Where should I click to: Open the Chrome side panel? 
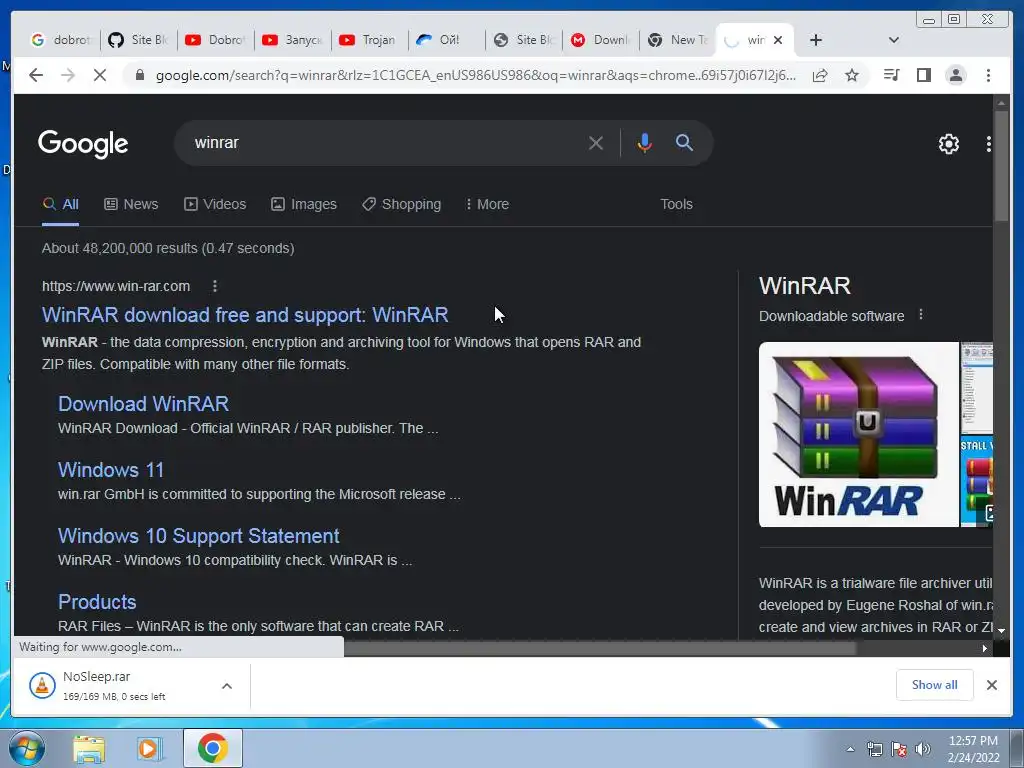click(x=923, y=75)
